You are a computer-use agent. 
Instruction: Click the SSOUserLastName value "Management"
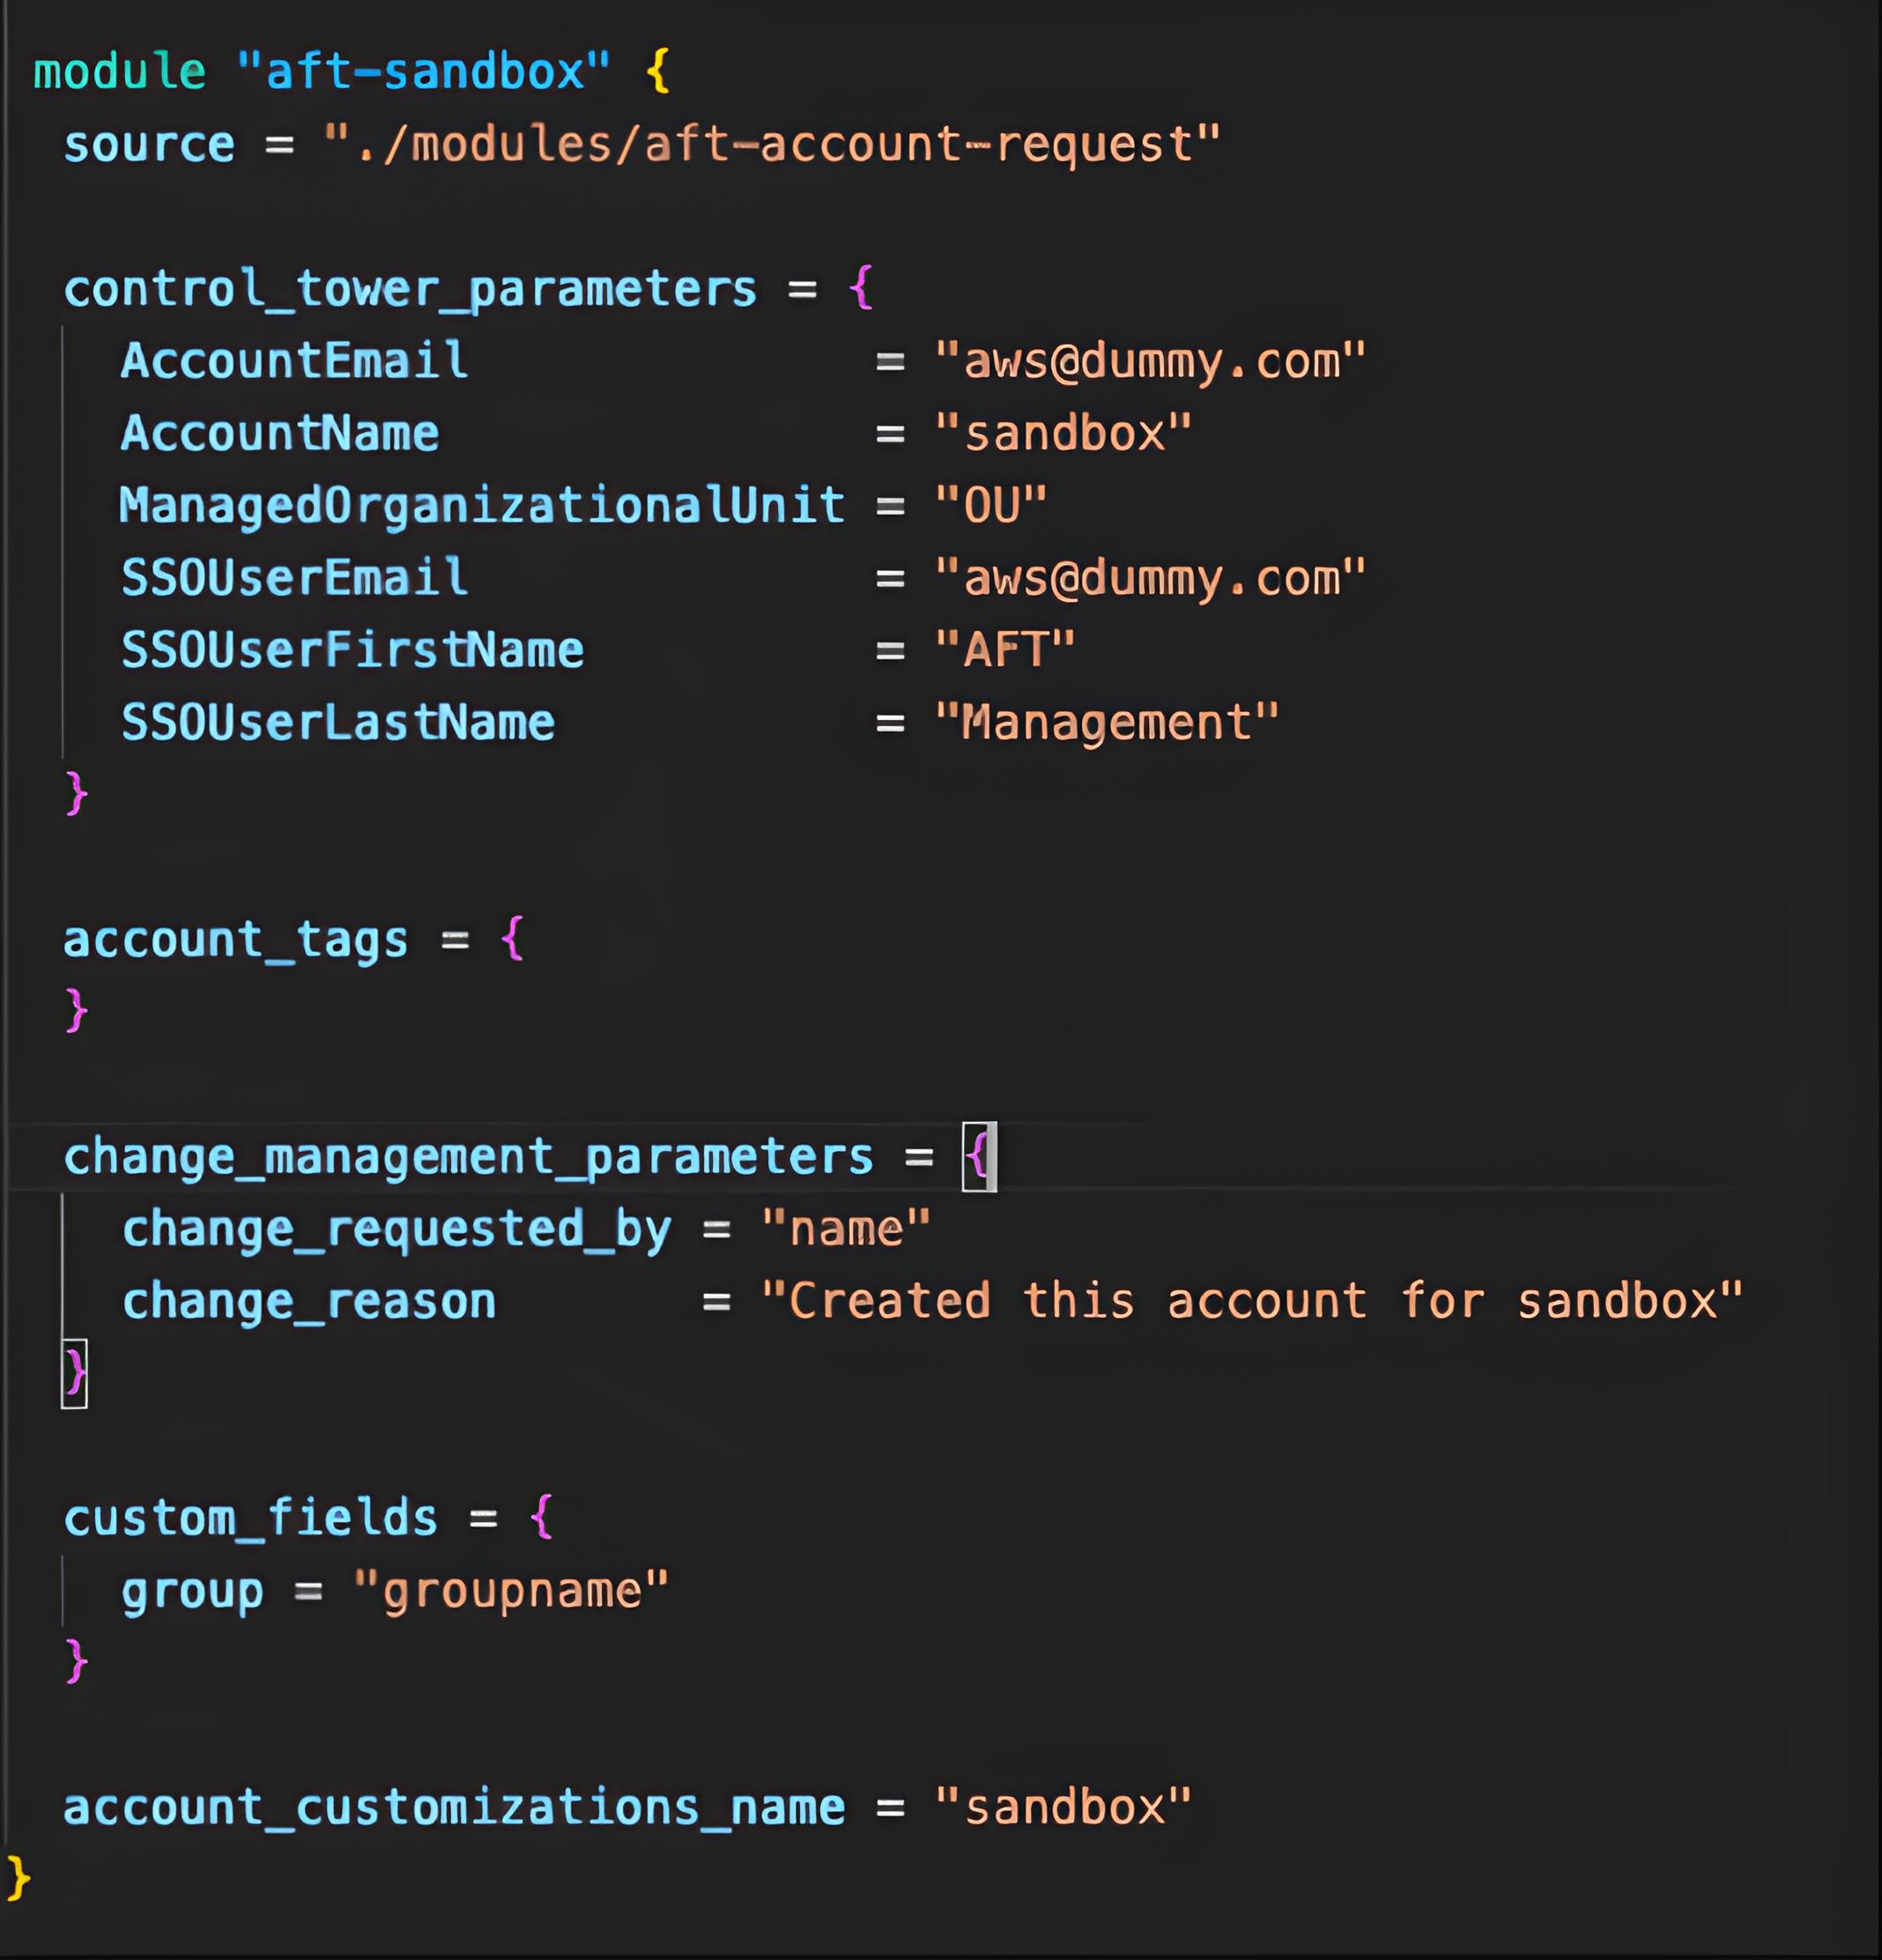(x=1106, y=723)
